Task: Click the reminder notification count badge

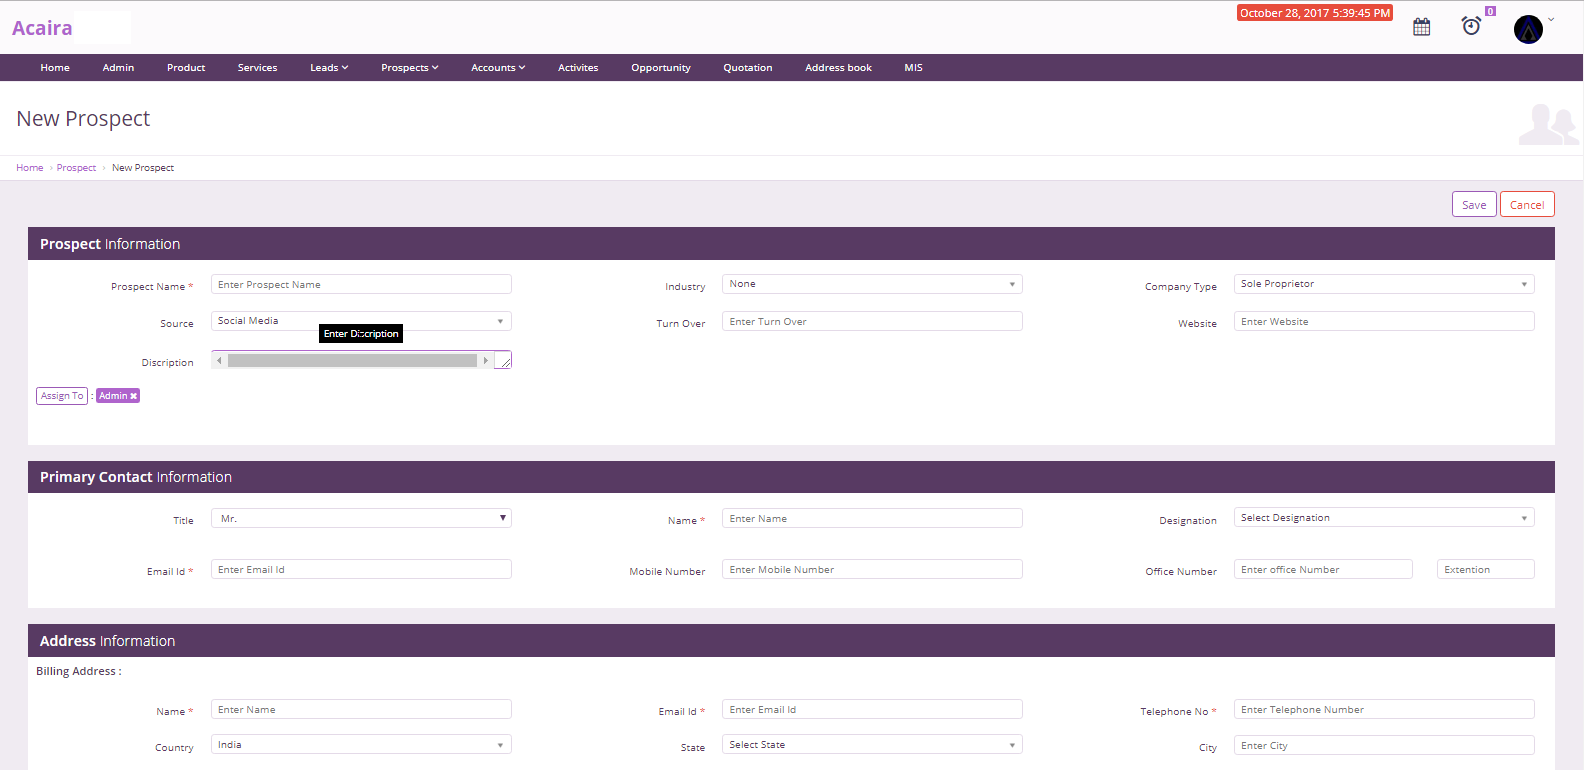Action: coord(1490,11)
